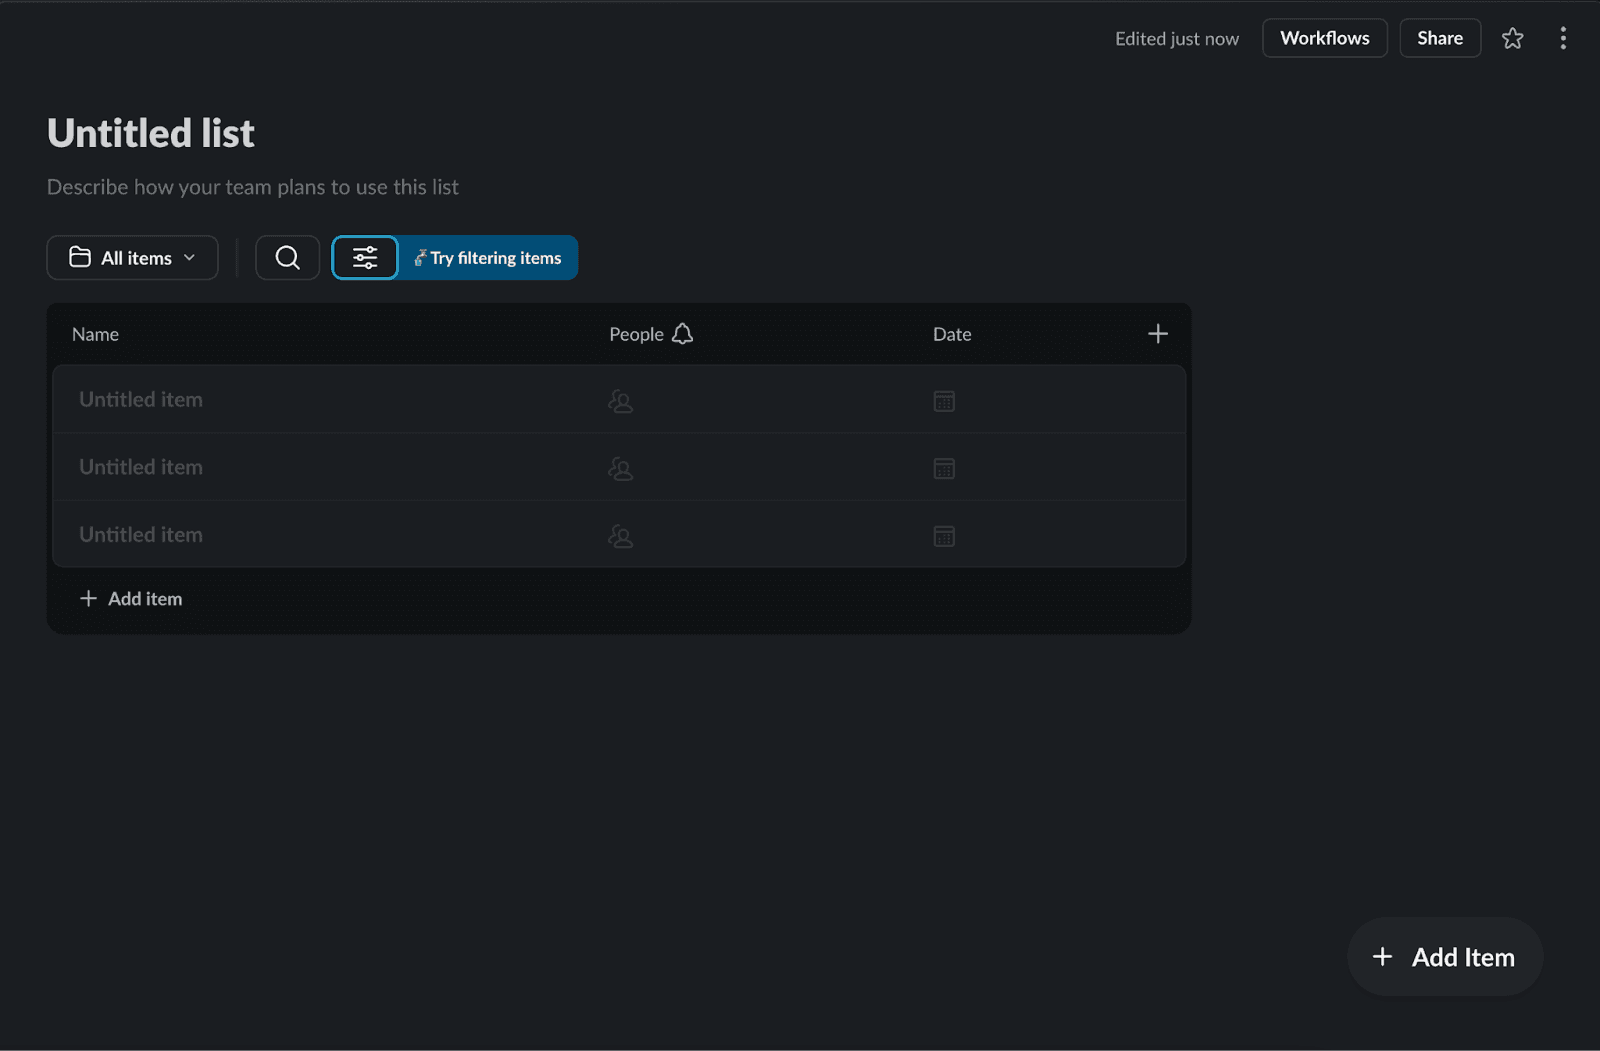
Task: Add item below the table rows
Action: [131, 599]
